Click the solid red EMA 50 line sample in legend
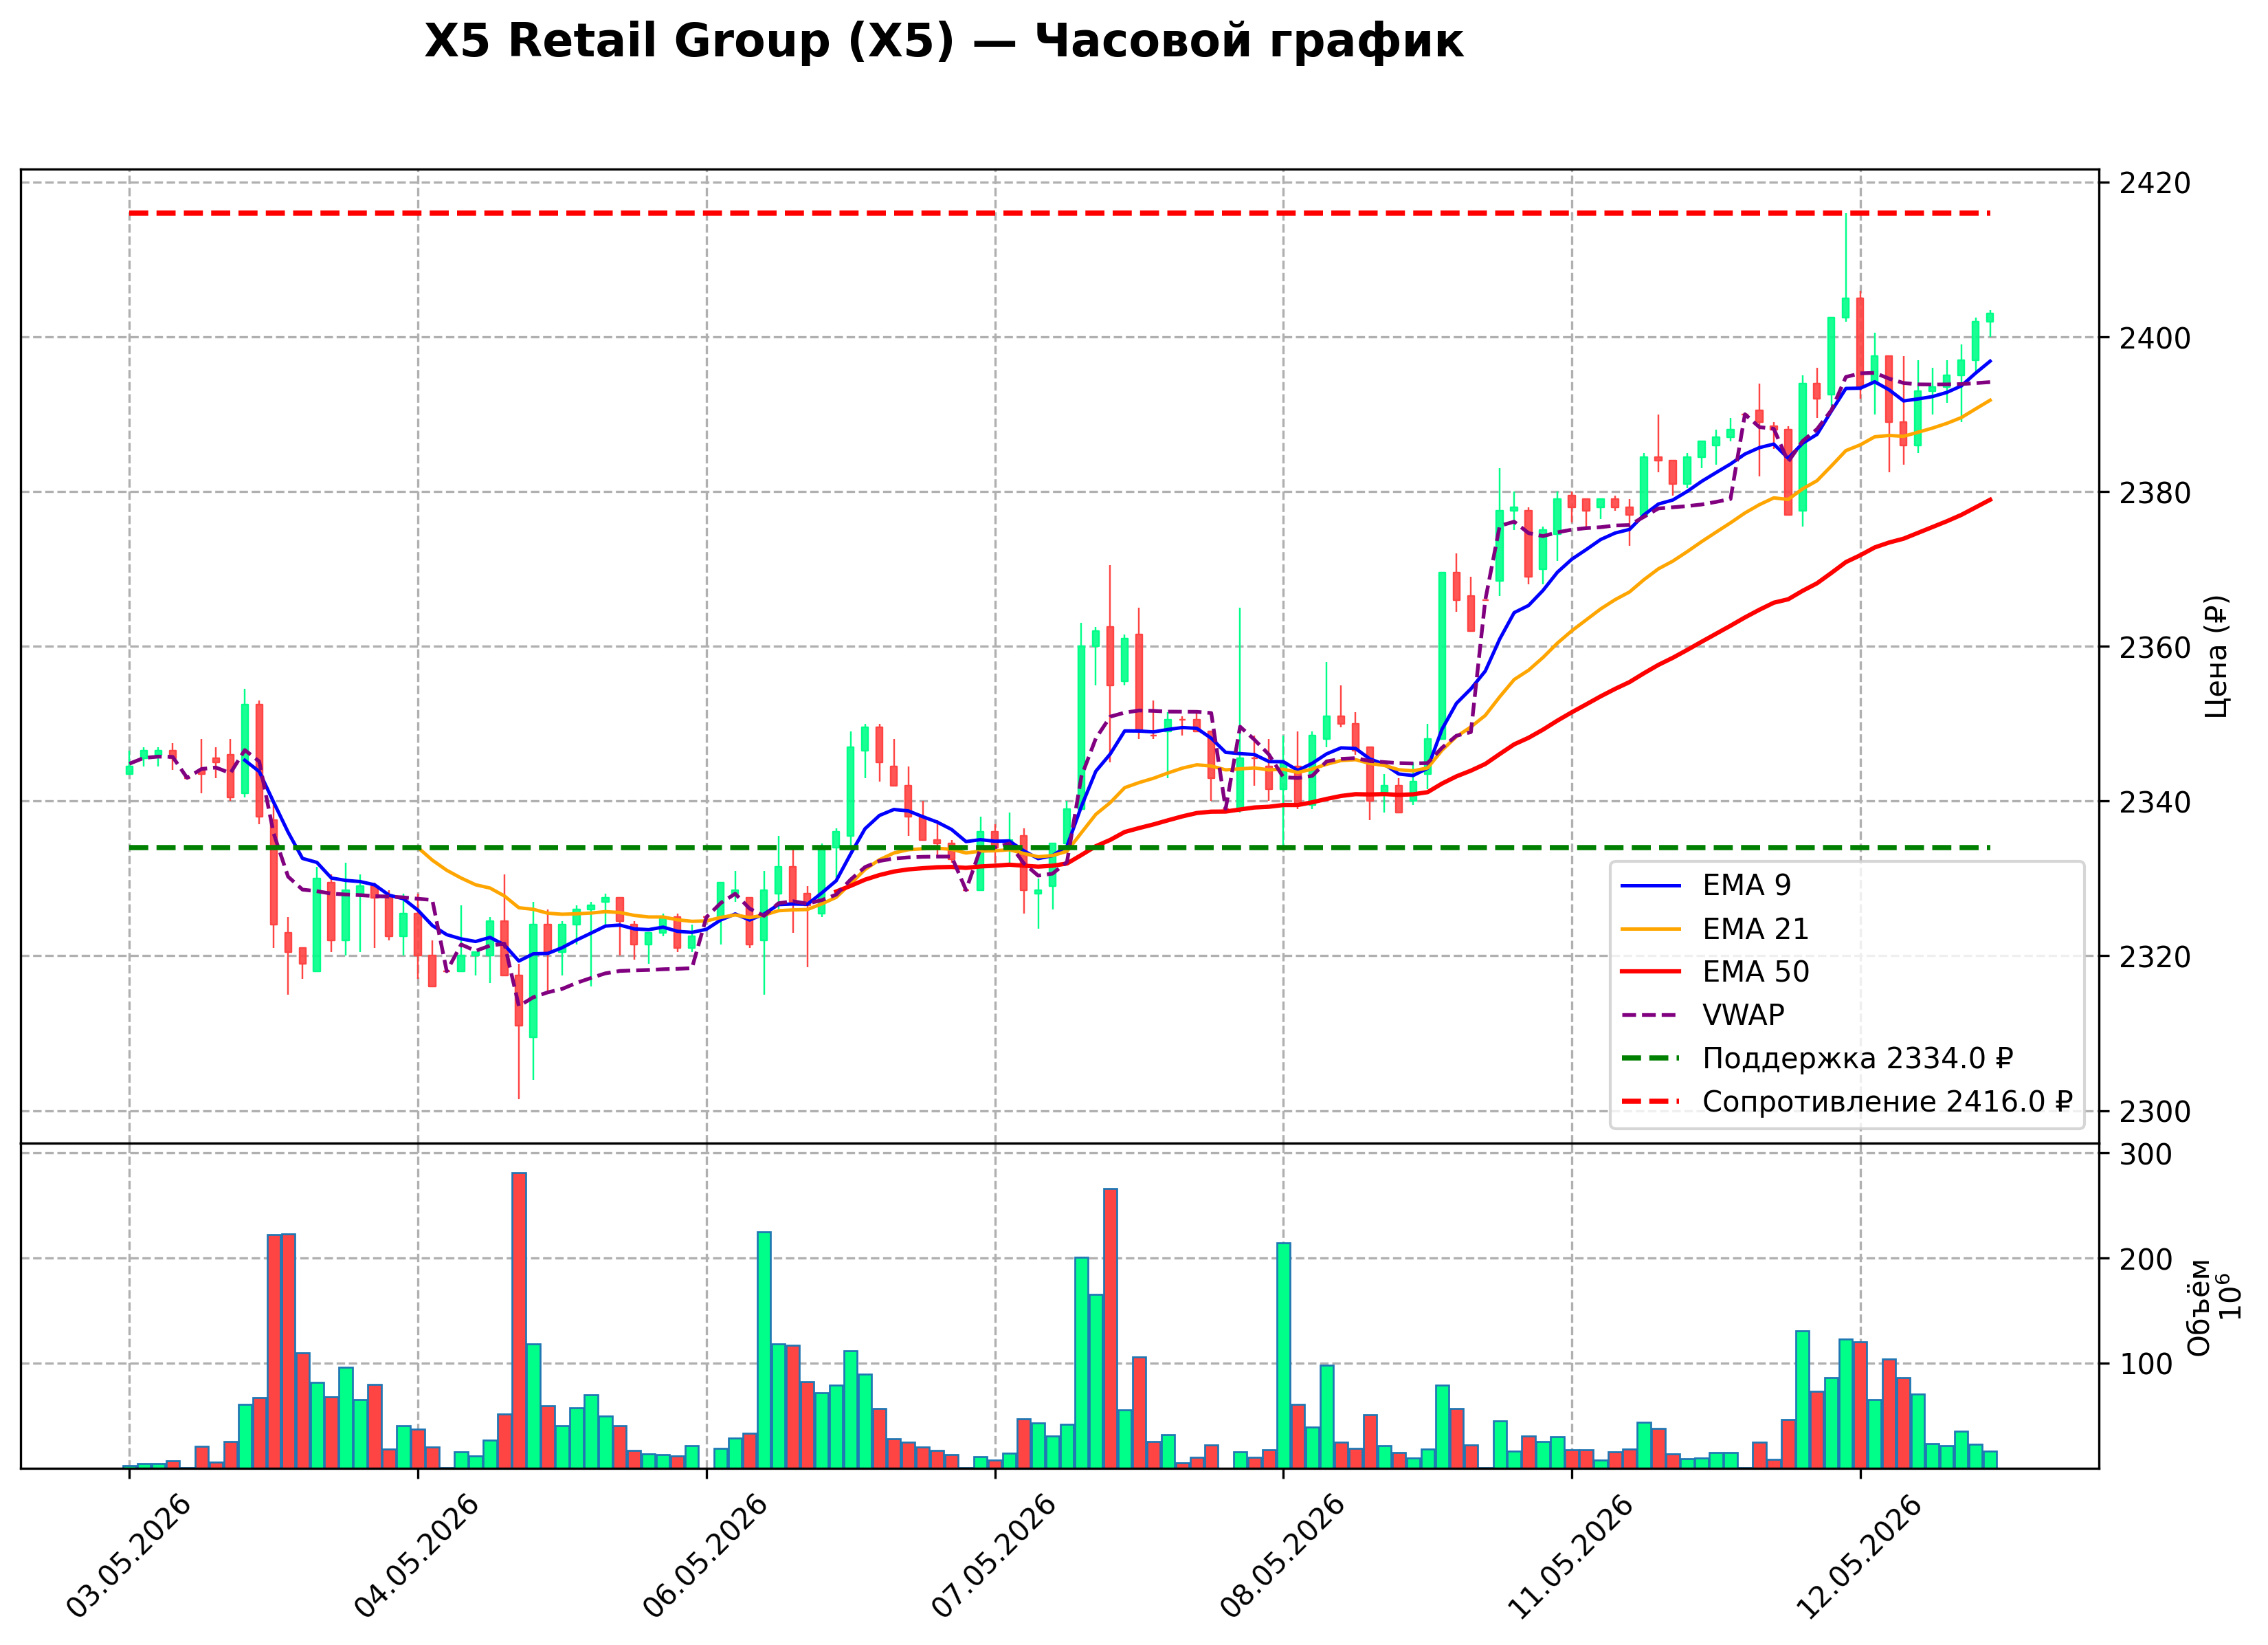 tap(1651, 972)
